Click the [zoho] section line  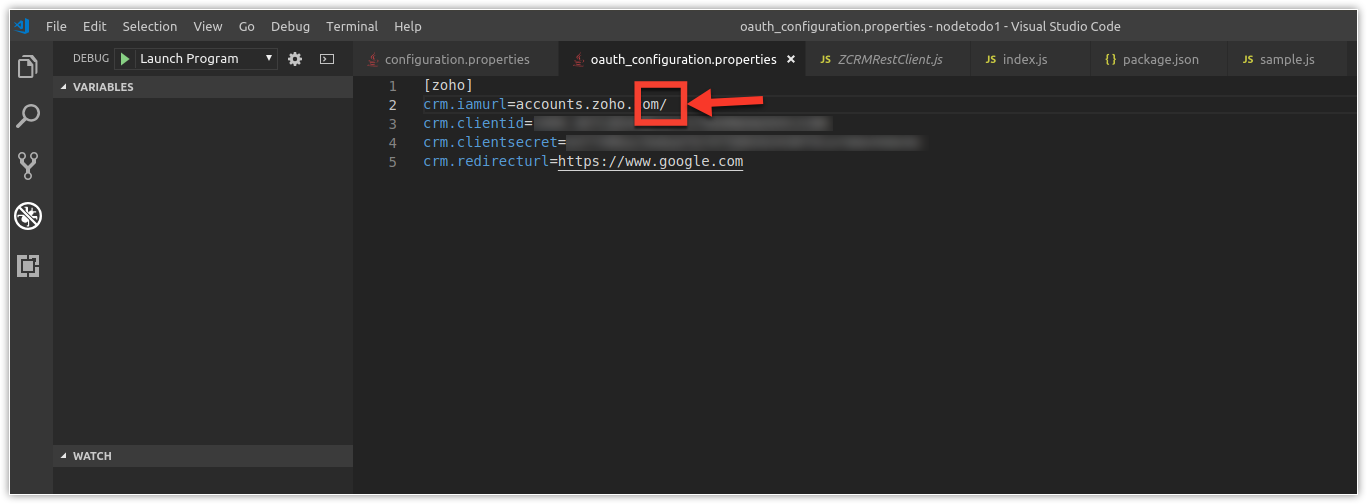pyautogui.click(x=448, y=86)
